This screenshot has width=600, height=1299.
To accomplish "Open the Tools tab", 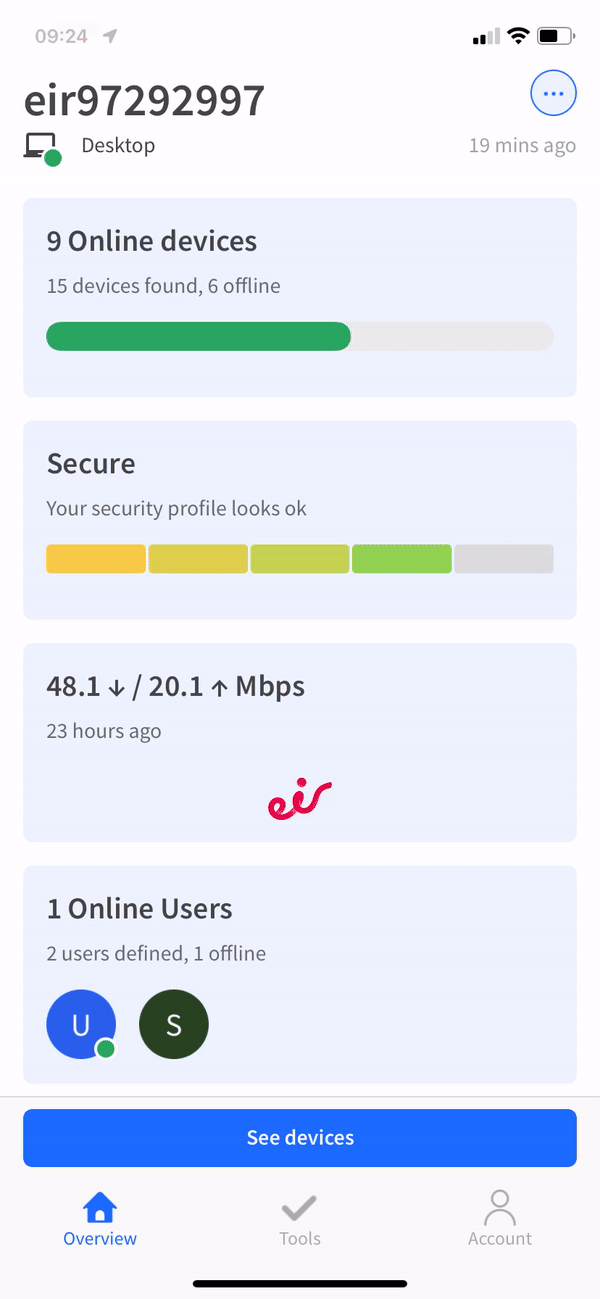I will pyautogui.click(x=299, y=1218).
